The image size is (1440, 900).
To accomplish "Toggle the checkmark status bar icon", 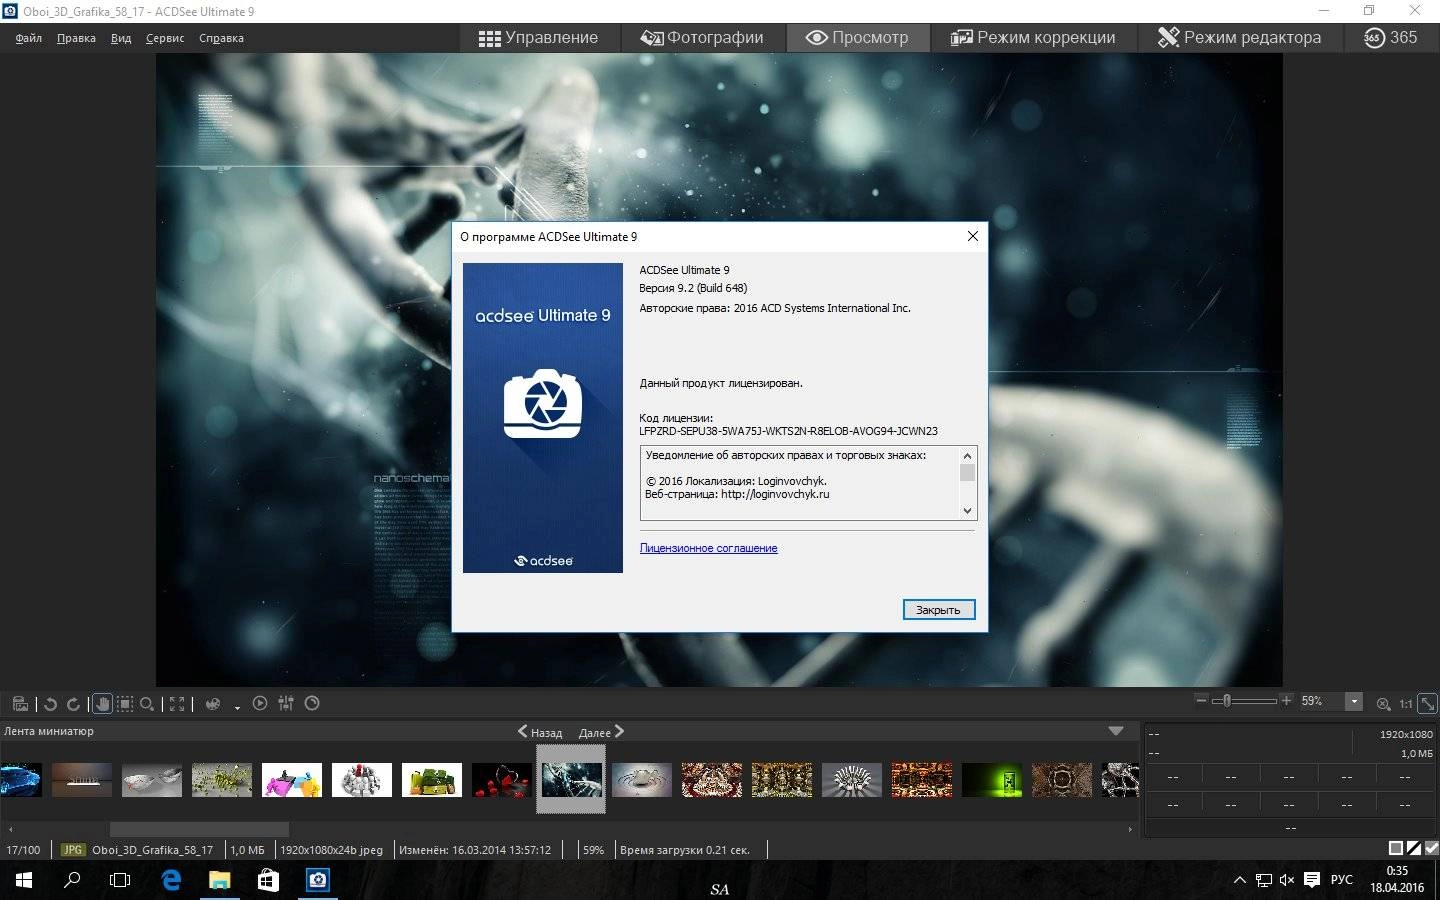I will tap(1431, 848).
